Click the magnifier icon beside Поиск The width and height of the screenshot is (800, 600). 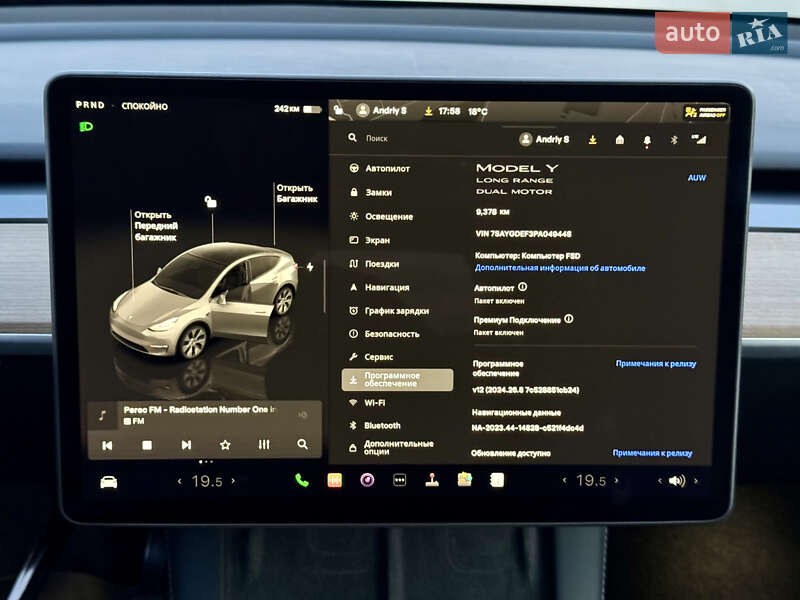(x=353, y=138)
